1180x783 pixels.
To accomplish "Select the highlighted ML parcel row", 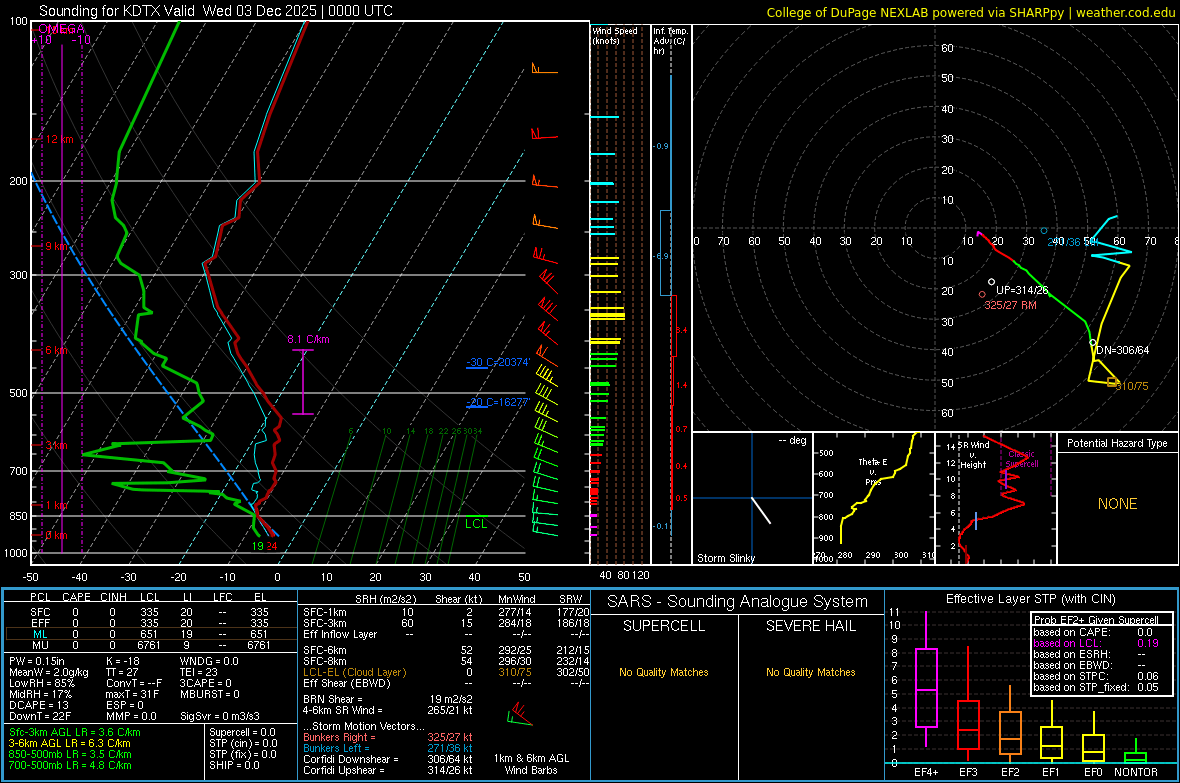I will coord(151,634).
